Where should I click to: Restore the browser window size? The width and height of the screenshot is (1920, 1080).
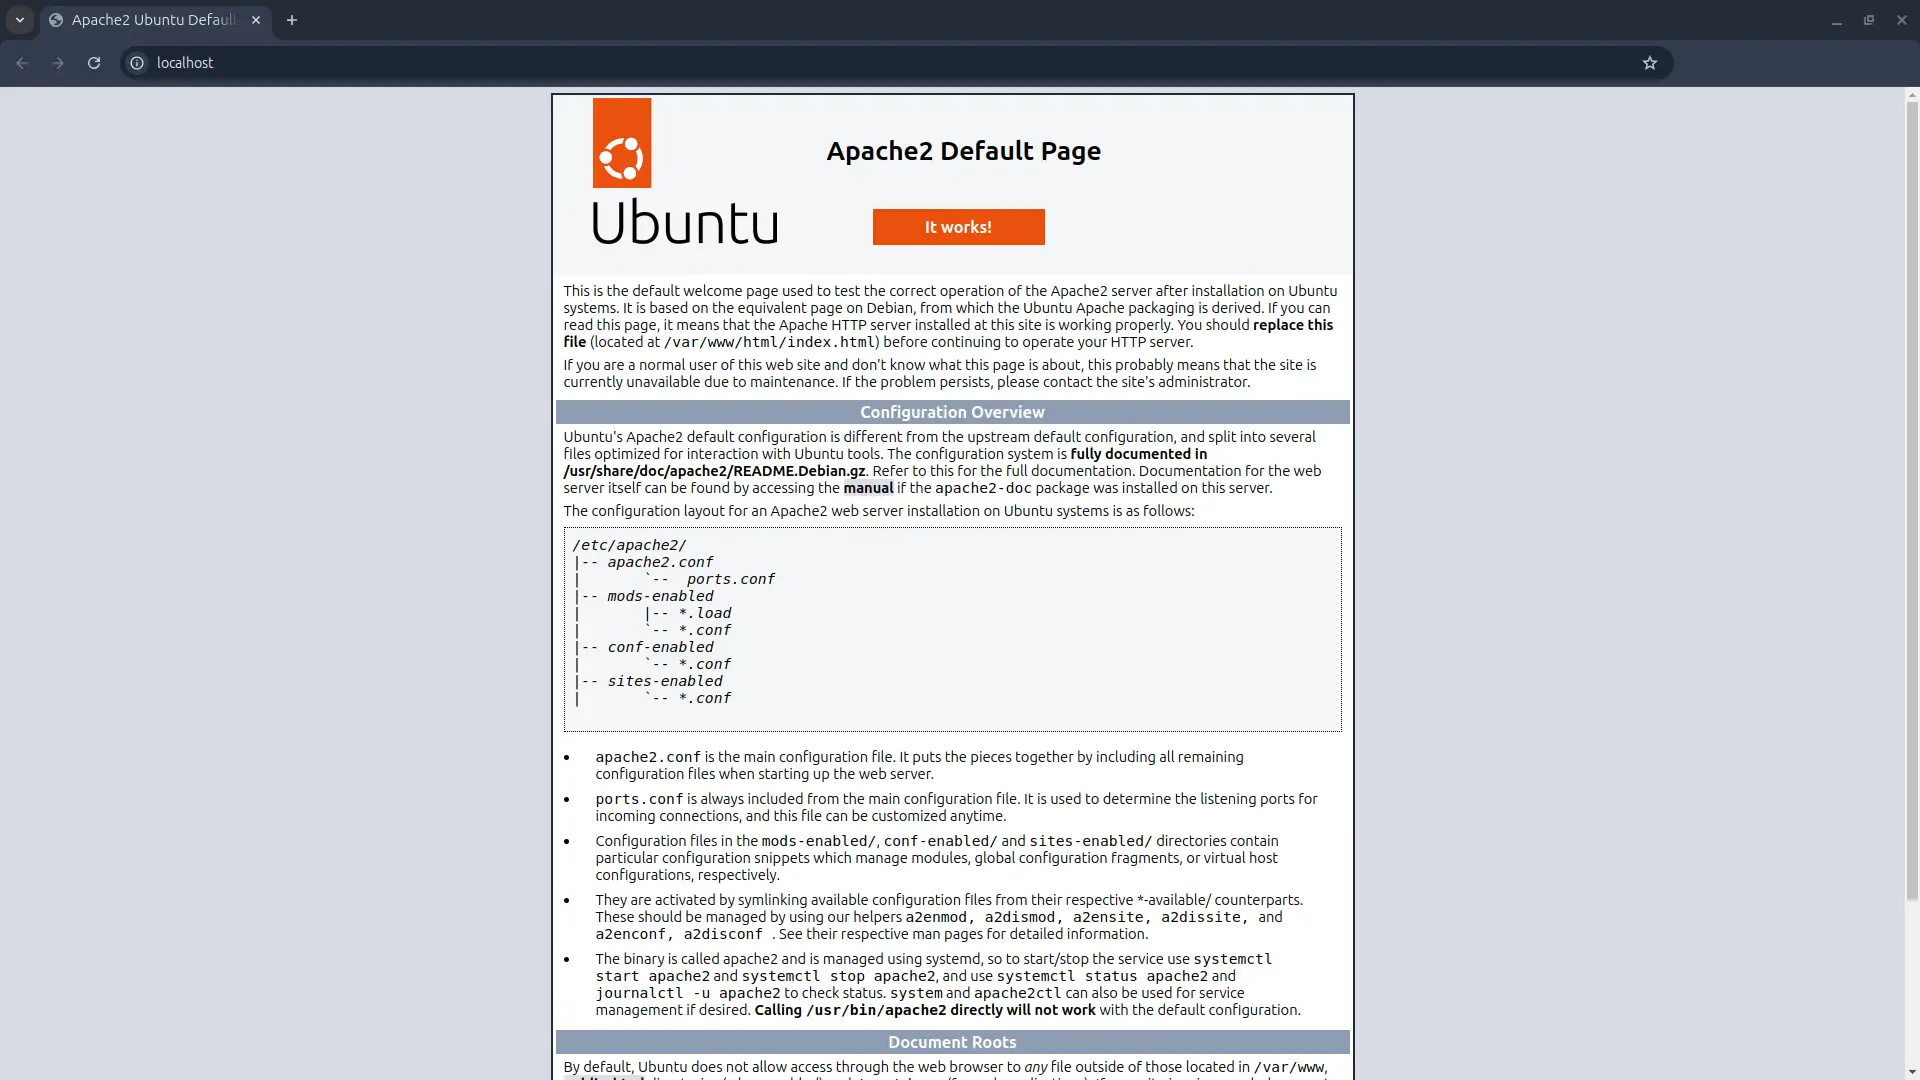coord(1869,20)
